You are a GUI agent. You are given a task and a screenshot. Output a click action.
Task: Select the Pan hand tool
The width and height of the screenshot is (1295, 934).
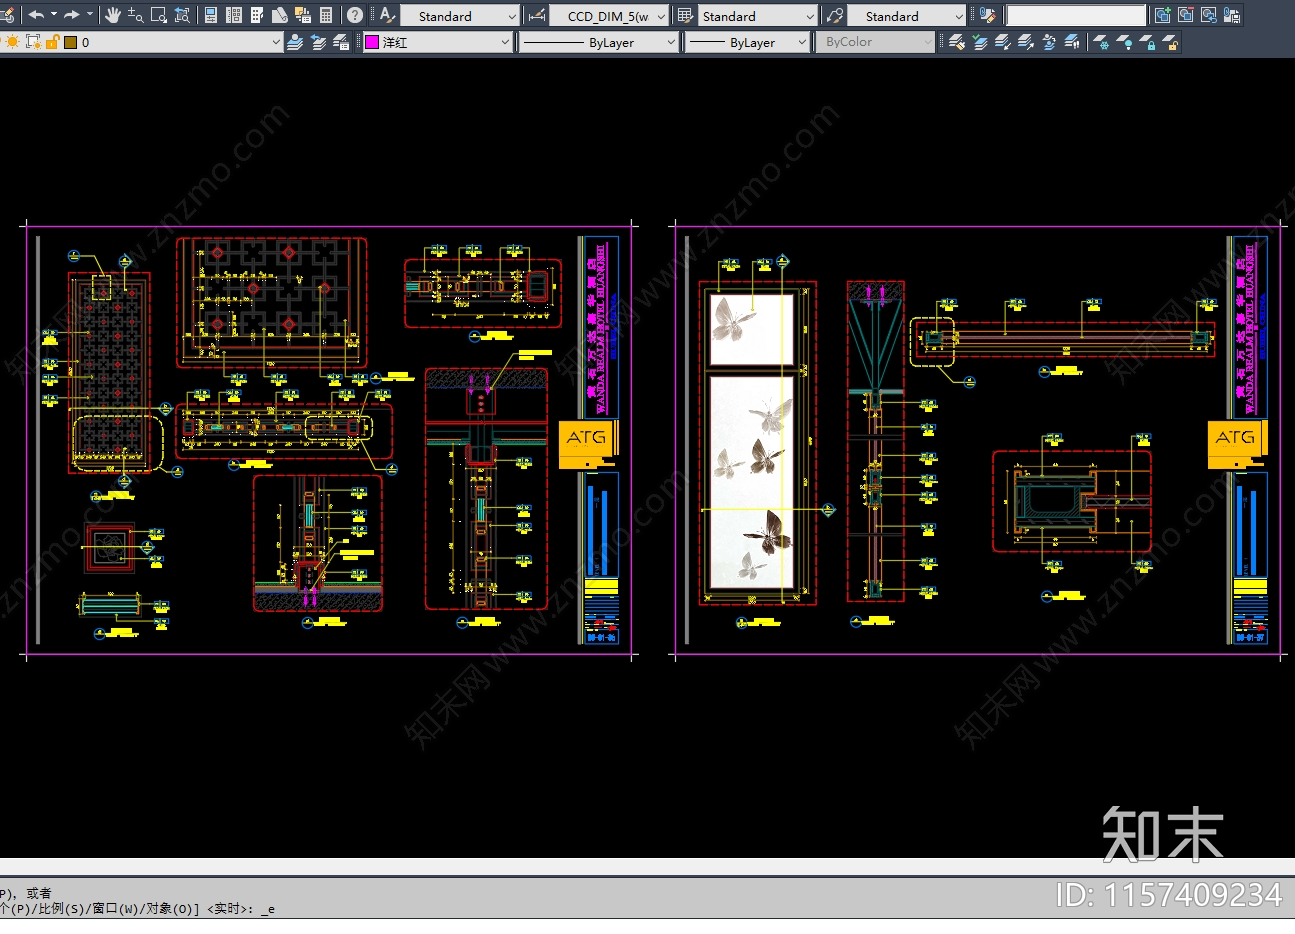113,15
